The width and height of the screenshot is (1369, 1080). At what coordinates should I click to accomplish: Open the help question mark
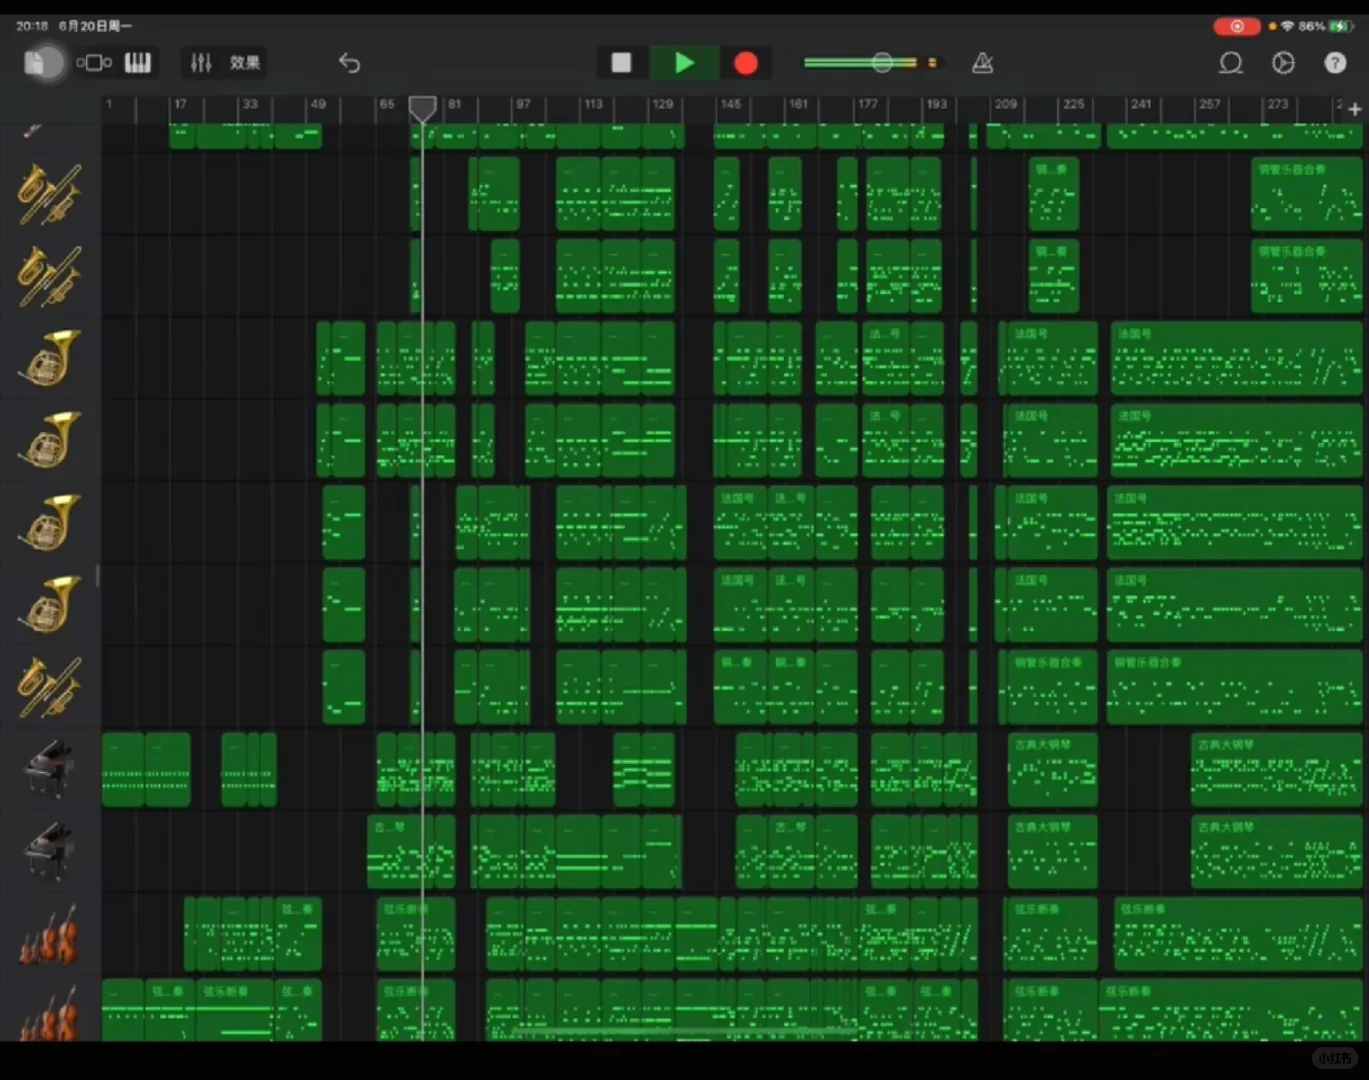point(1335,63)
